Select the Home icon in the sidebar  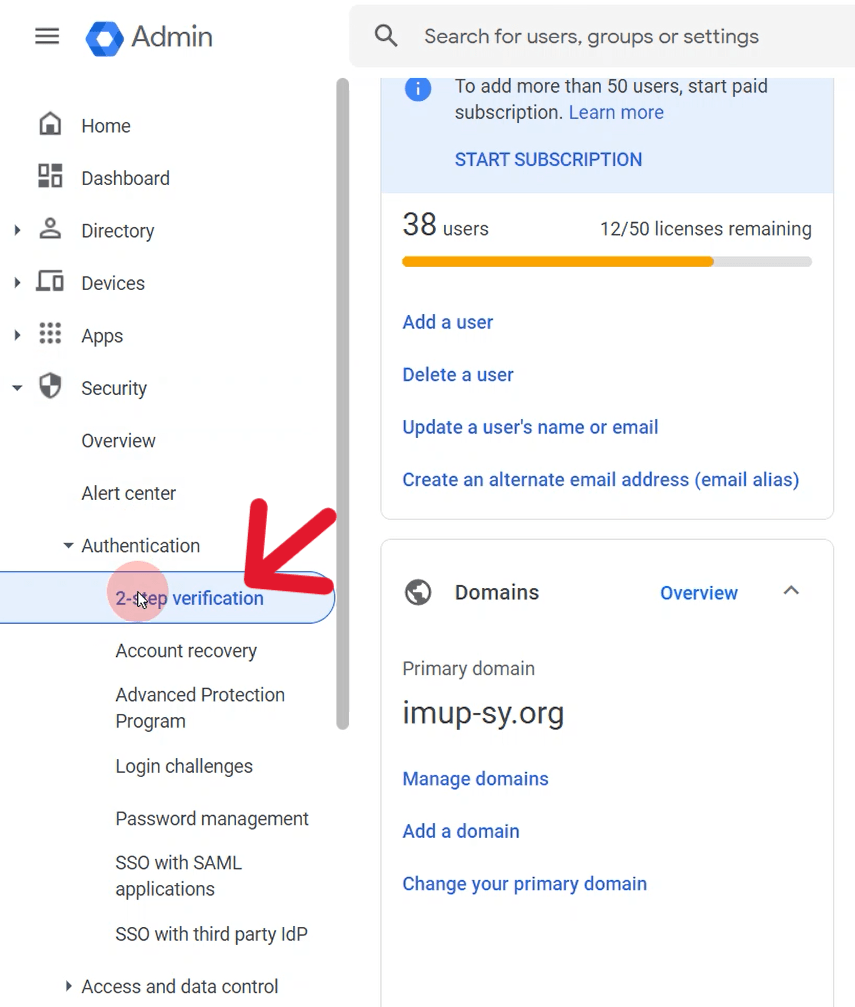pyautogui.click(x=49, y=125)
